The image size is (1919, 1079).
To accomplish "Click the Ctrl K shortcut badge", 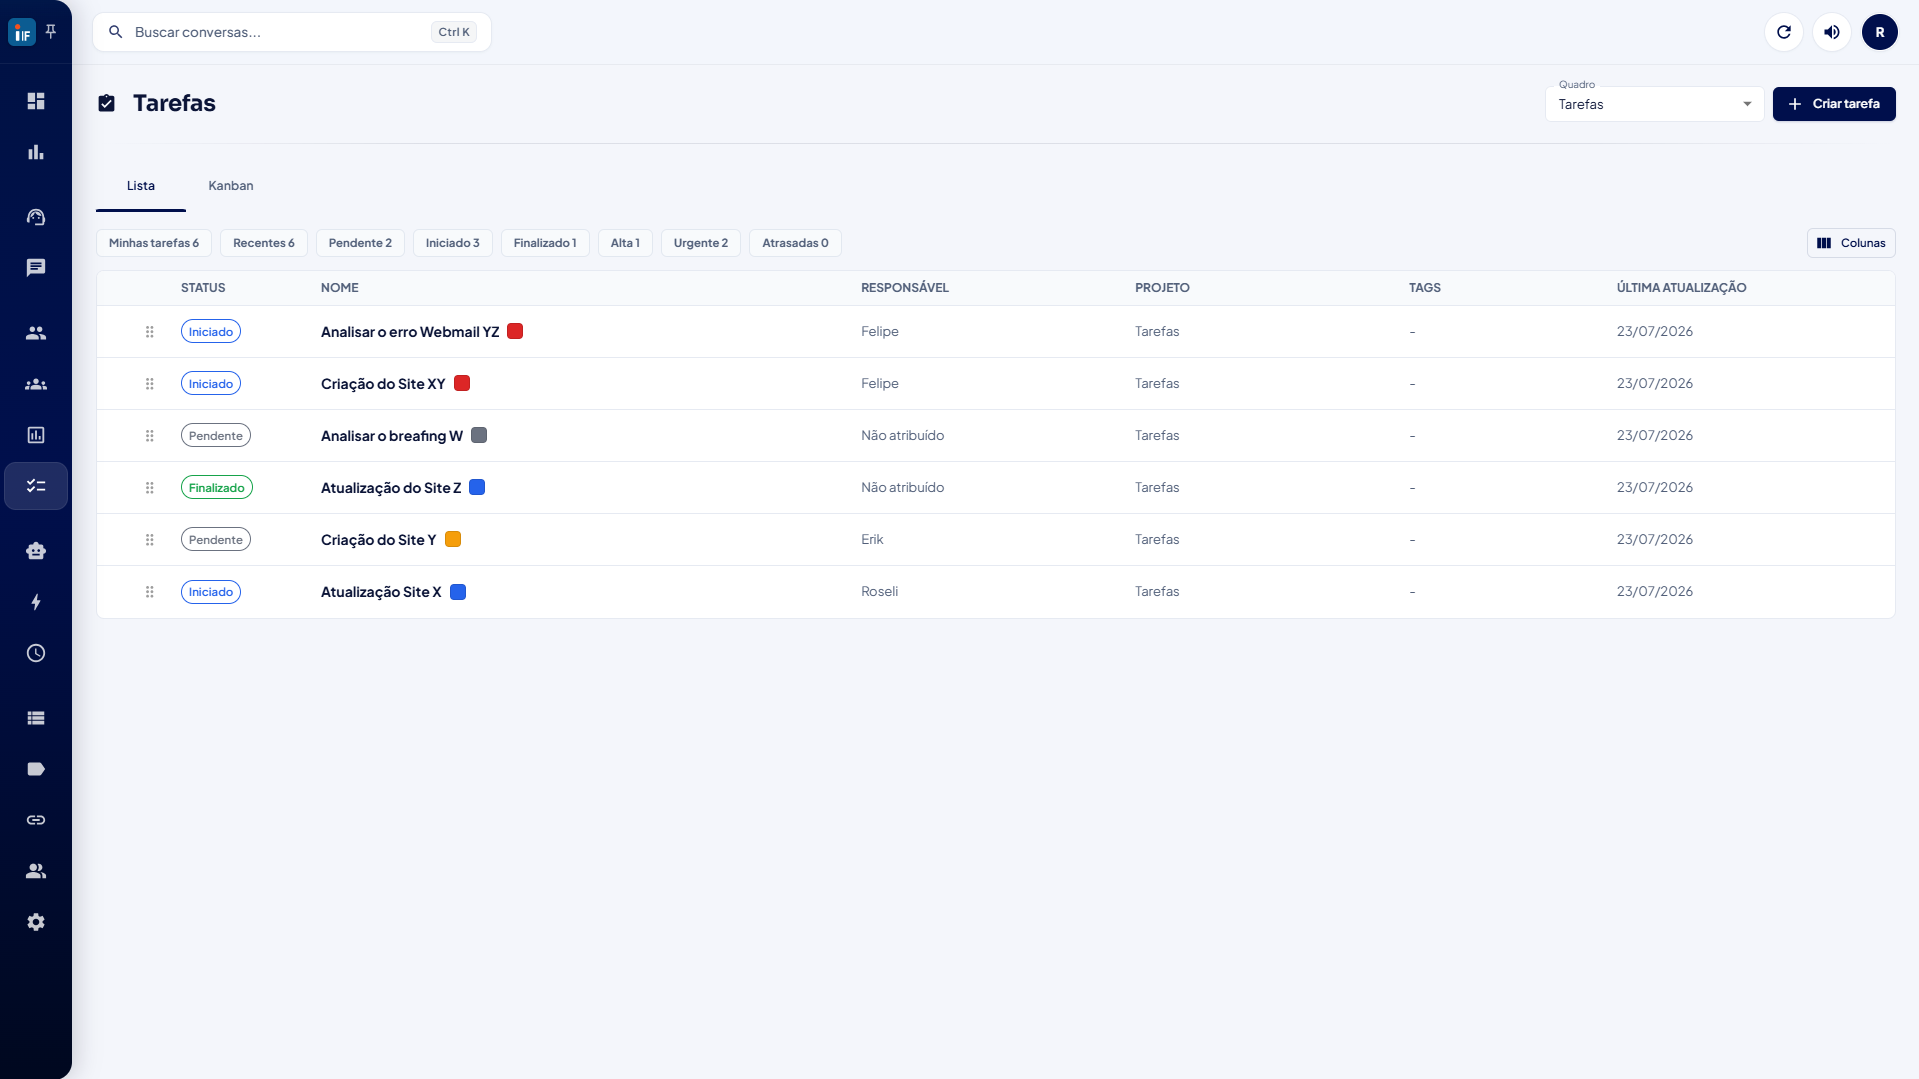I will point(454,32).
